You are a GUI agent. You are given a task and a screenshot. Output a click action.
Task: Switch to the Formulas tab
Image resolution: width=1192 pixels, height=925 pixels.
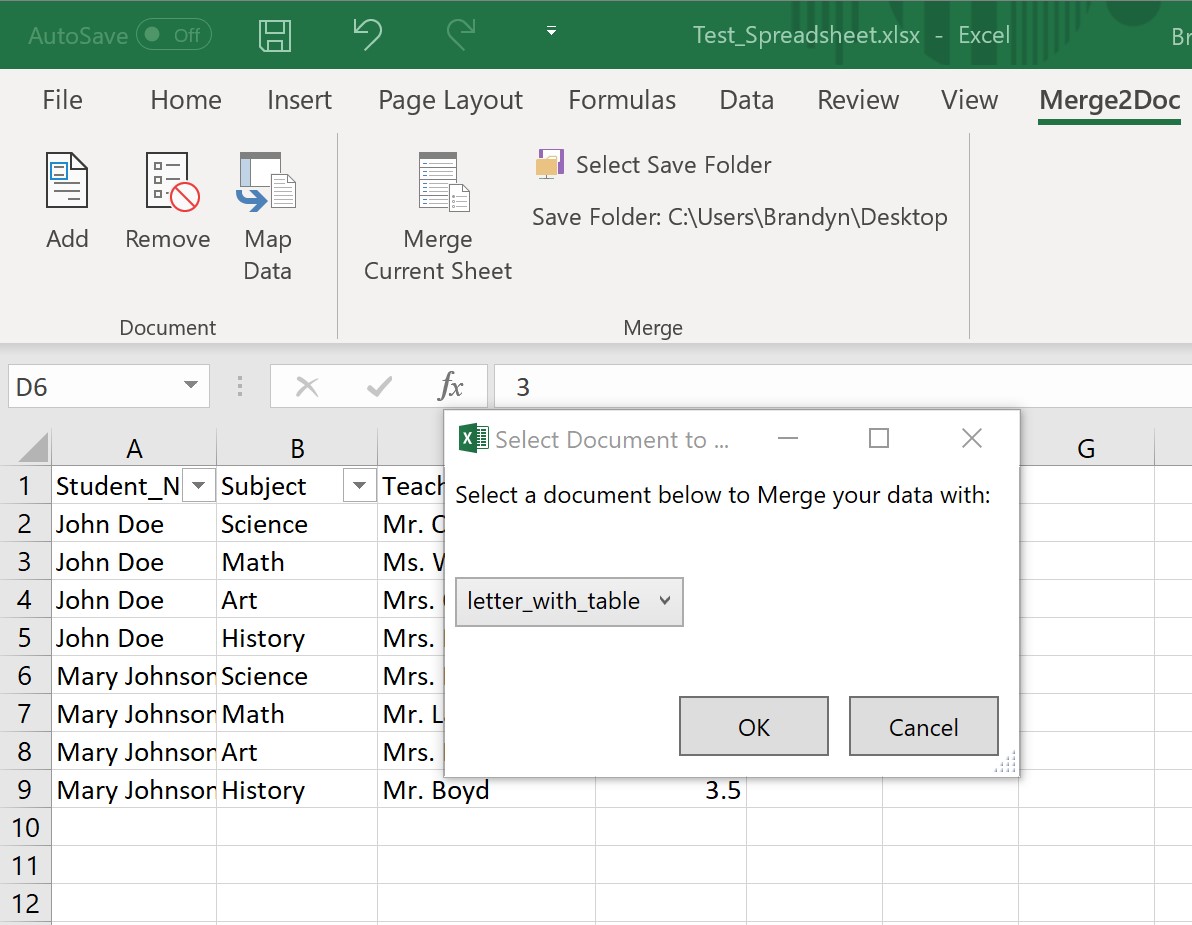click(622, 100)
